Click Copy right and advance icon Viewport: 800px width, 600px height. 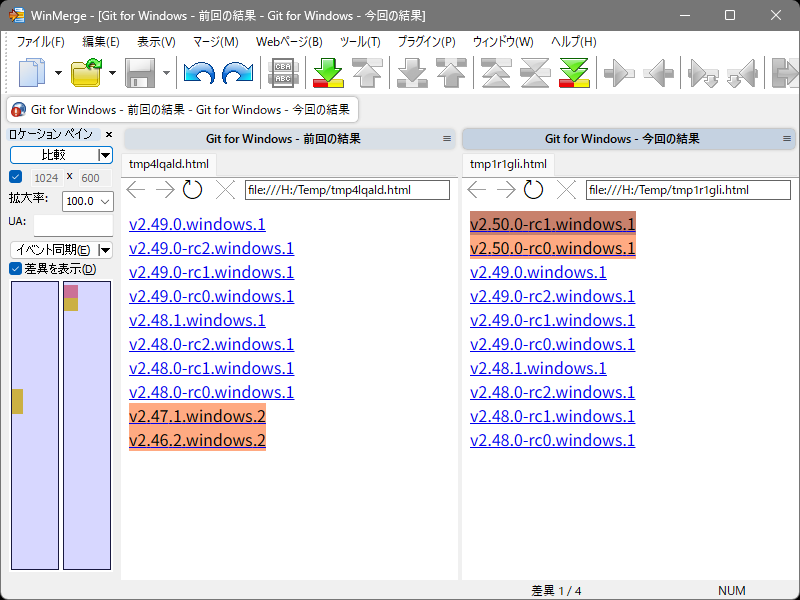click(x=703, y=73)
